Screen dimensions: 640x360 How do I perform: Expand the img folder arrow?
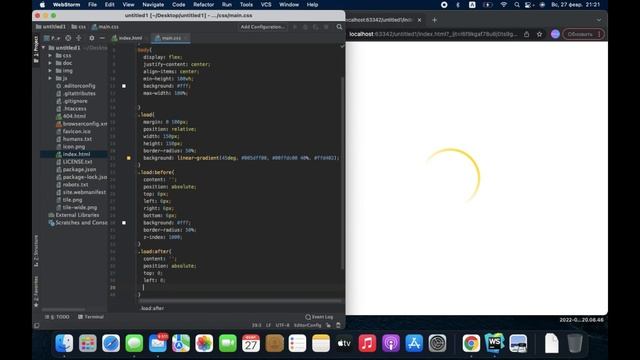pyautogui.click(x=50, y=71)
